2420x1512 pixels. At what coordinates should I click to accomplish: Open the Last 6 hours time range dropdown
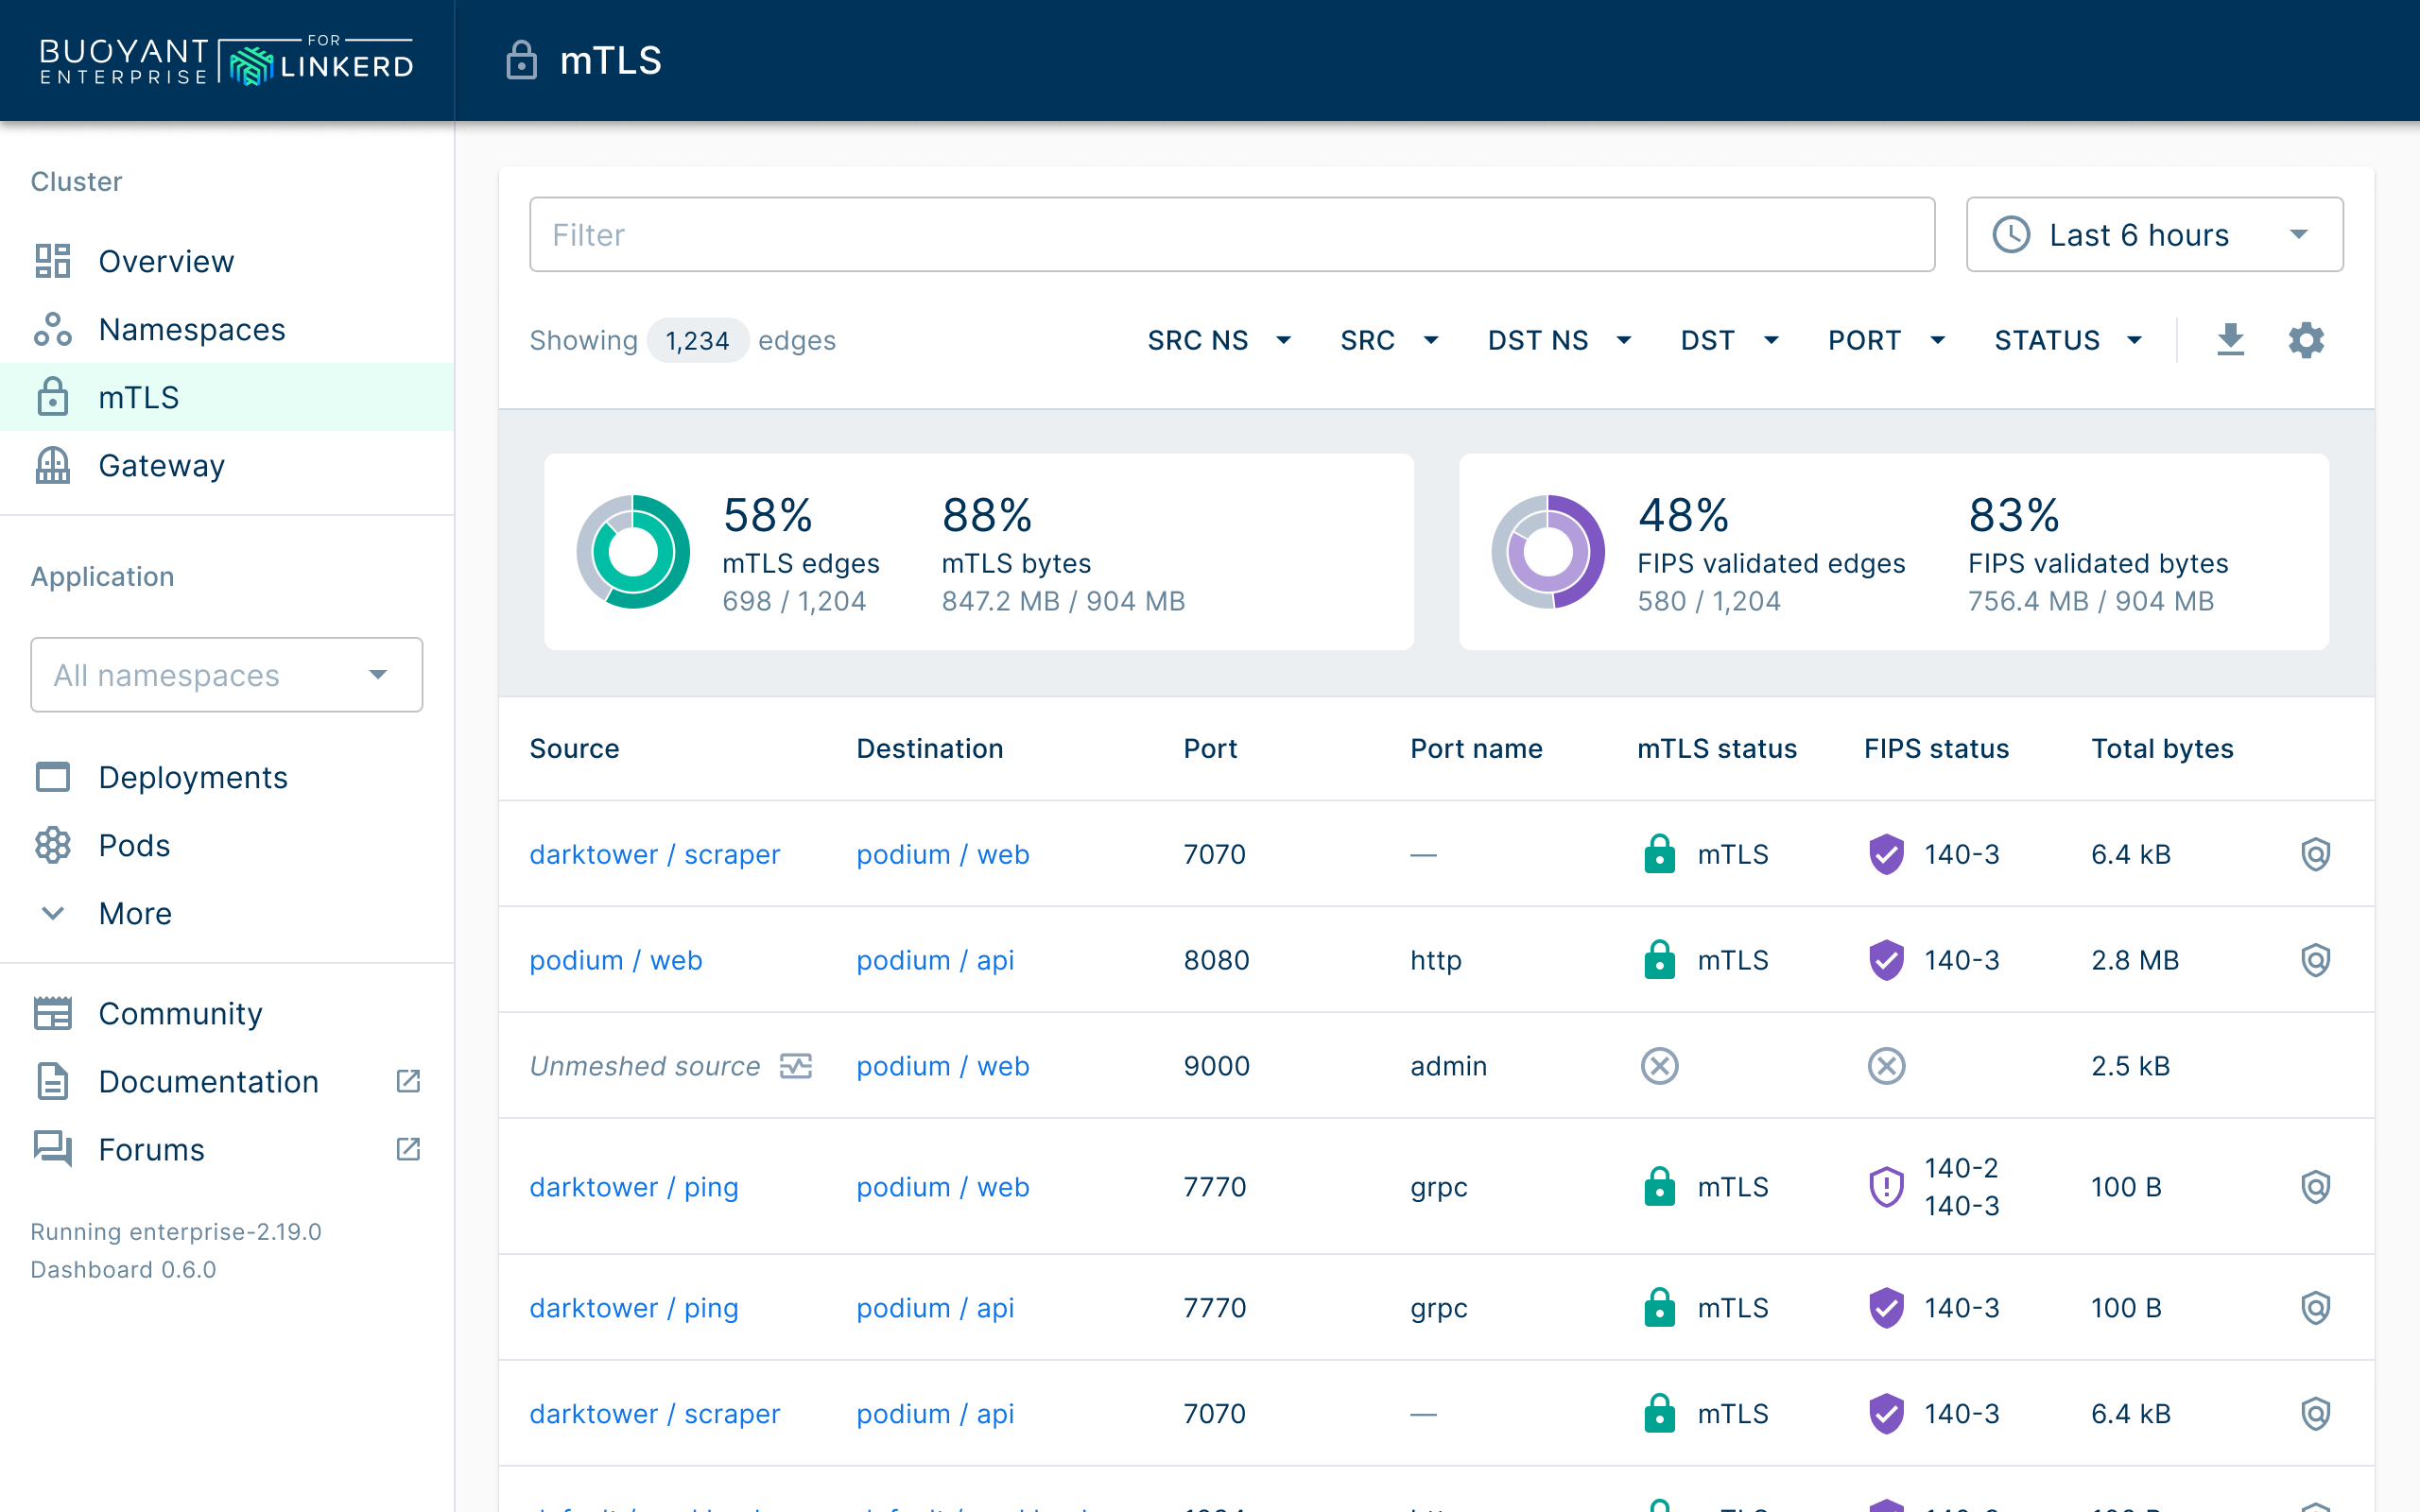pos(2154,235)
